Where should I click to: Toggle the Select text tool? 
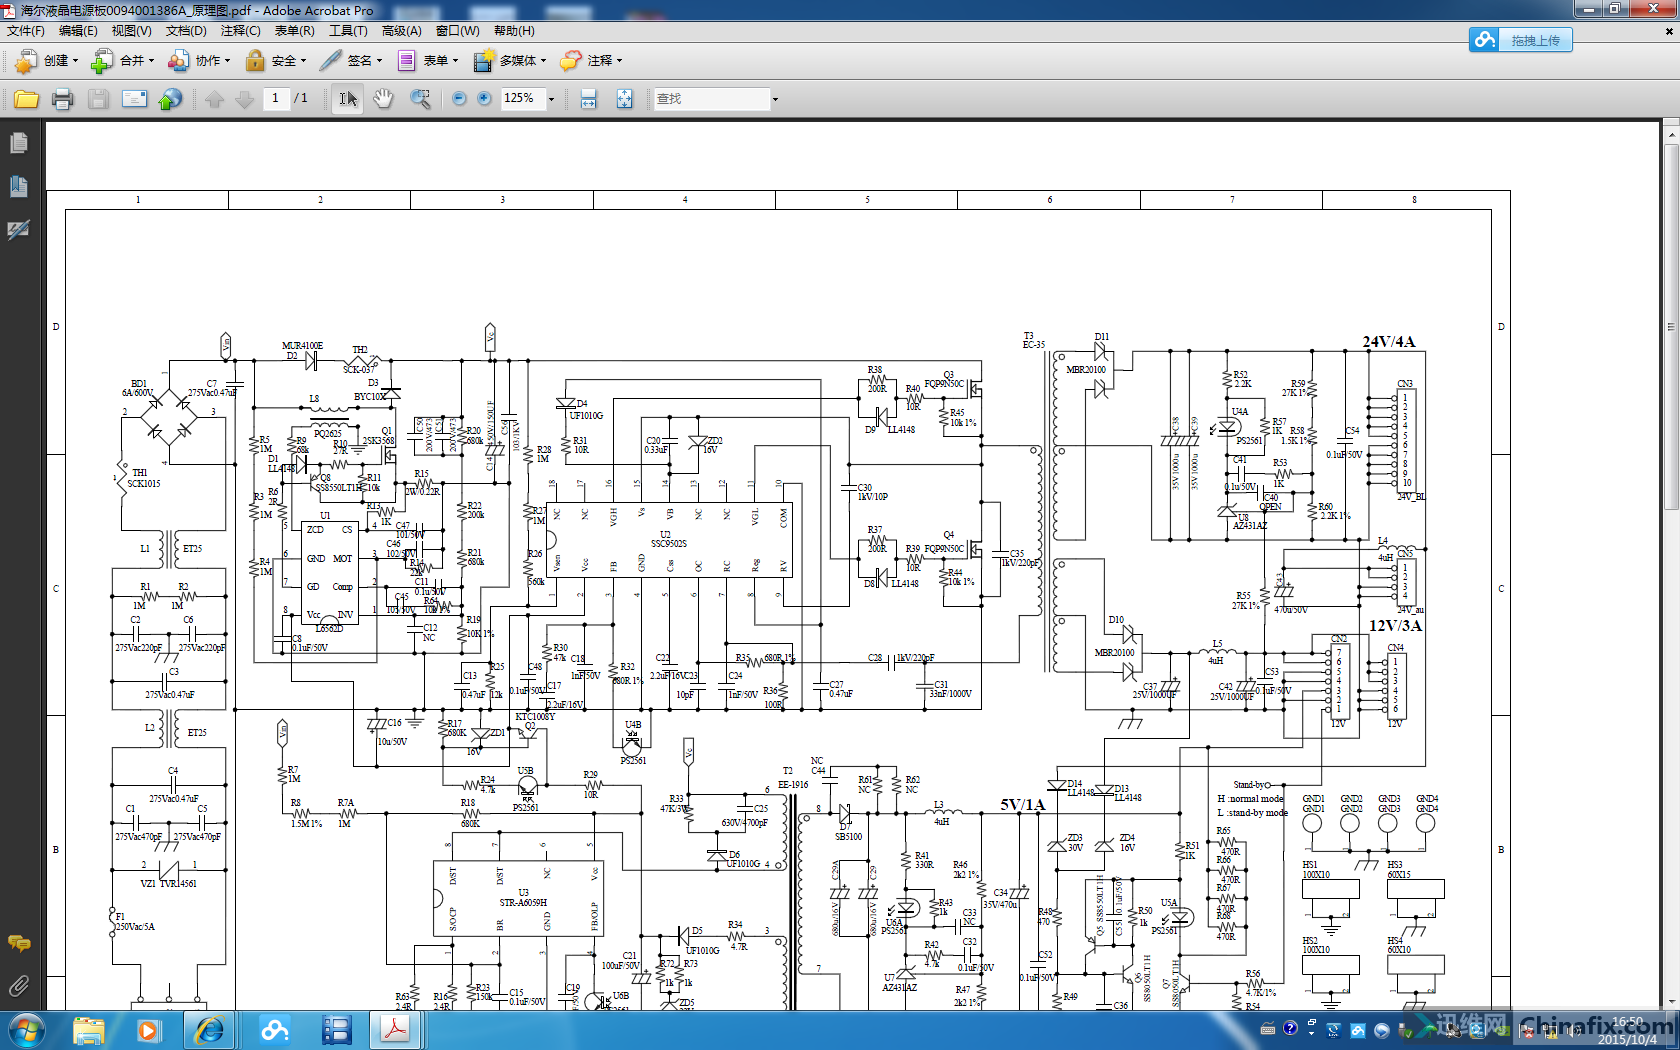pos(347,99)
